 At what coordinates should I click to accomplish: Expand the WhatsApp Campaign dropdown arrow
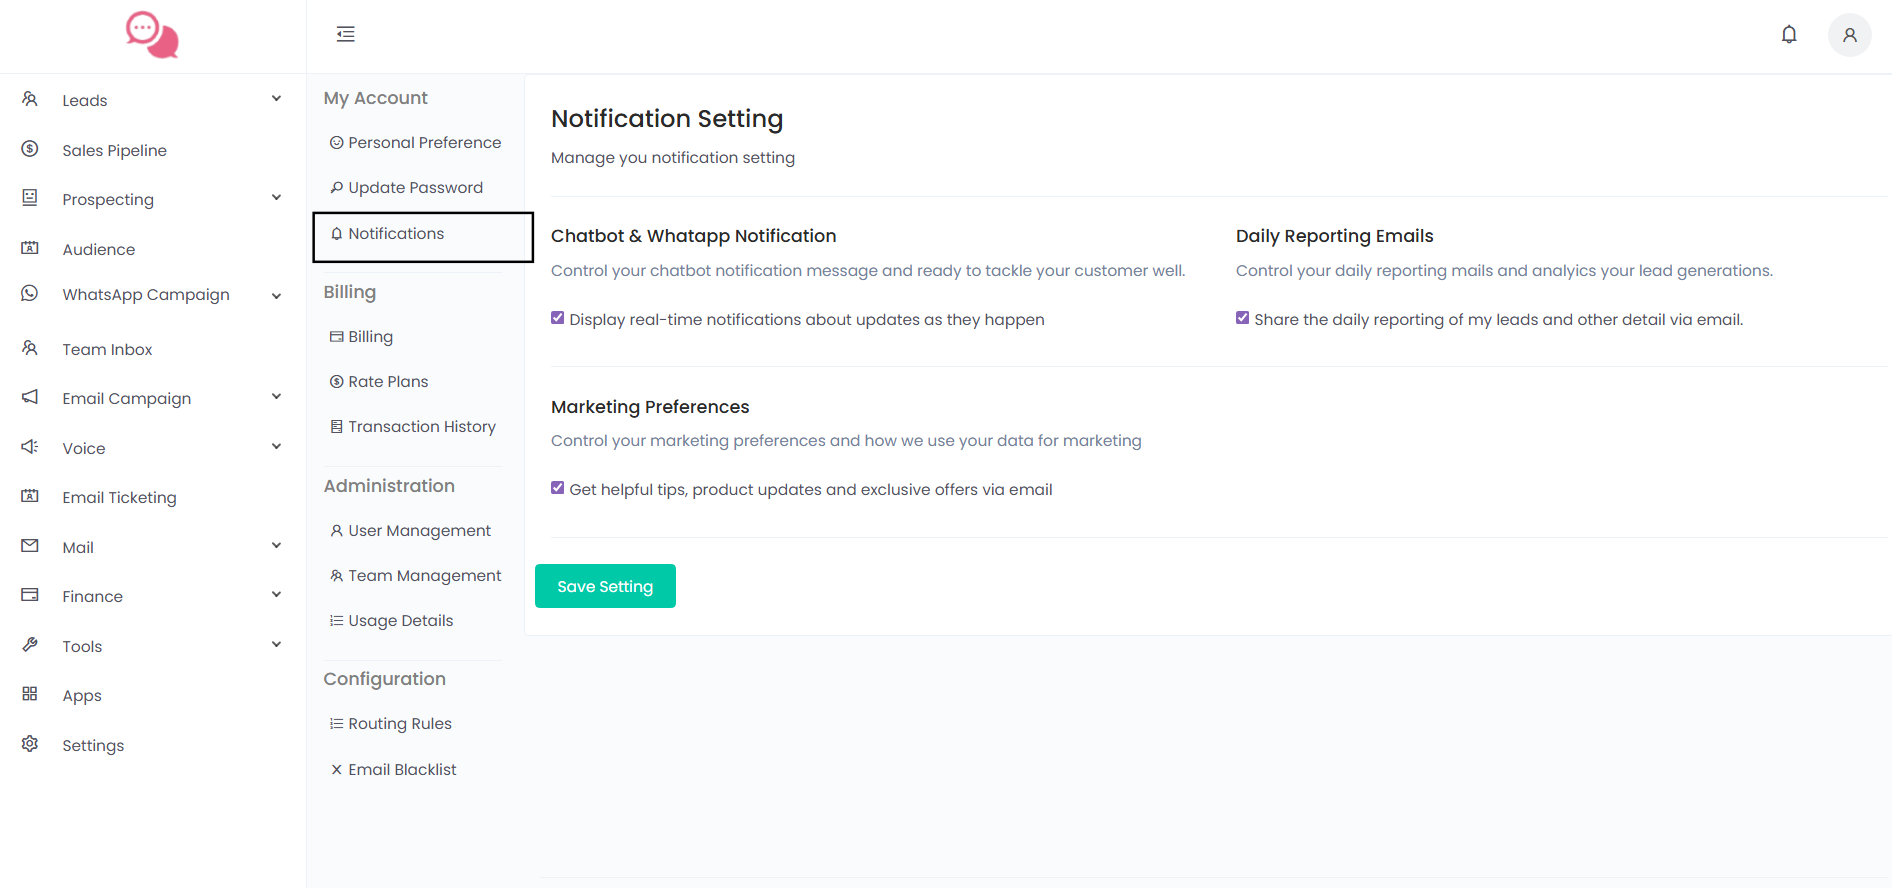(x=276, y=295)
